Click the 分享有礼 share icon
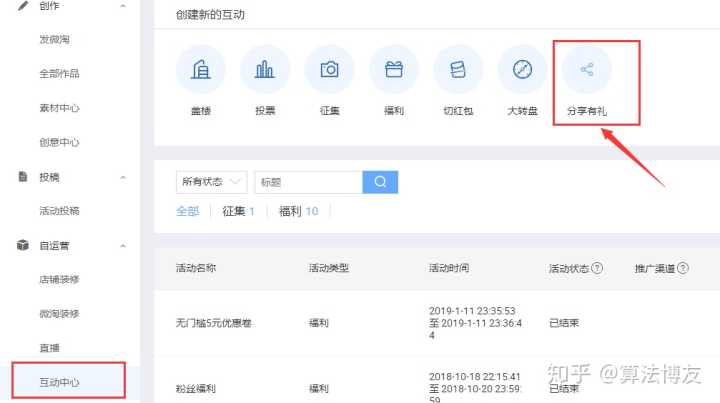This screenshot has width=720, height=403. [x=587, y=70]
